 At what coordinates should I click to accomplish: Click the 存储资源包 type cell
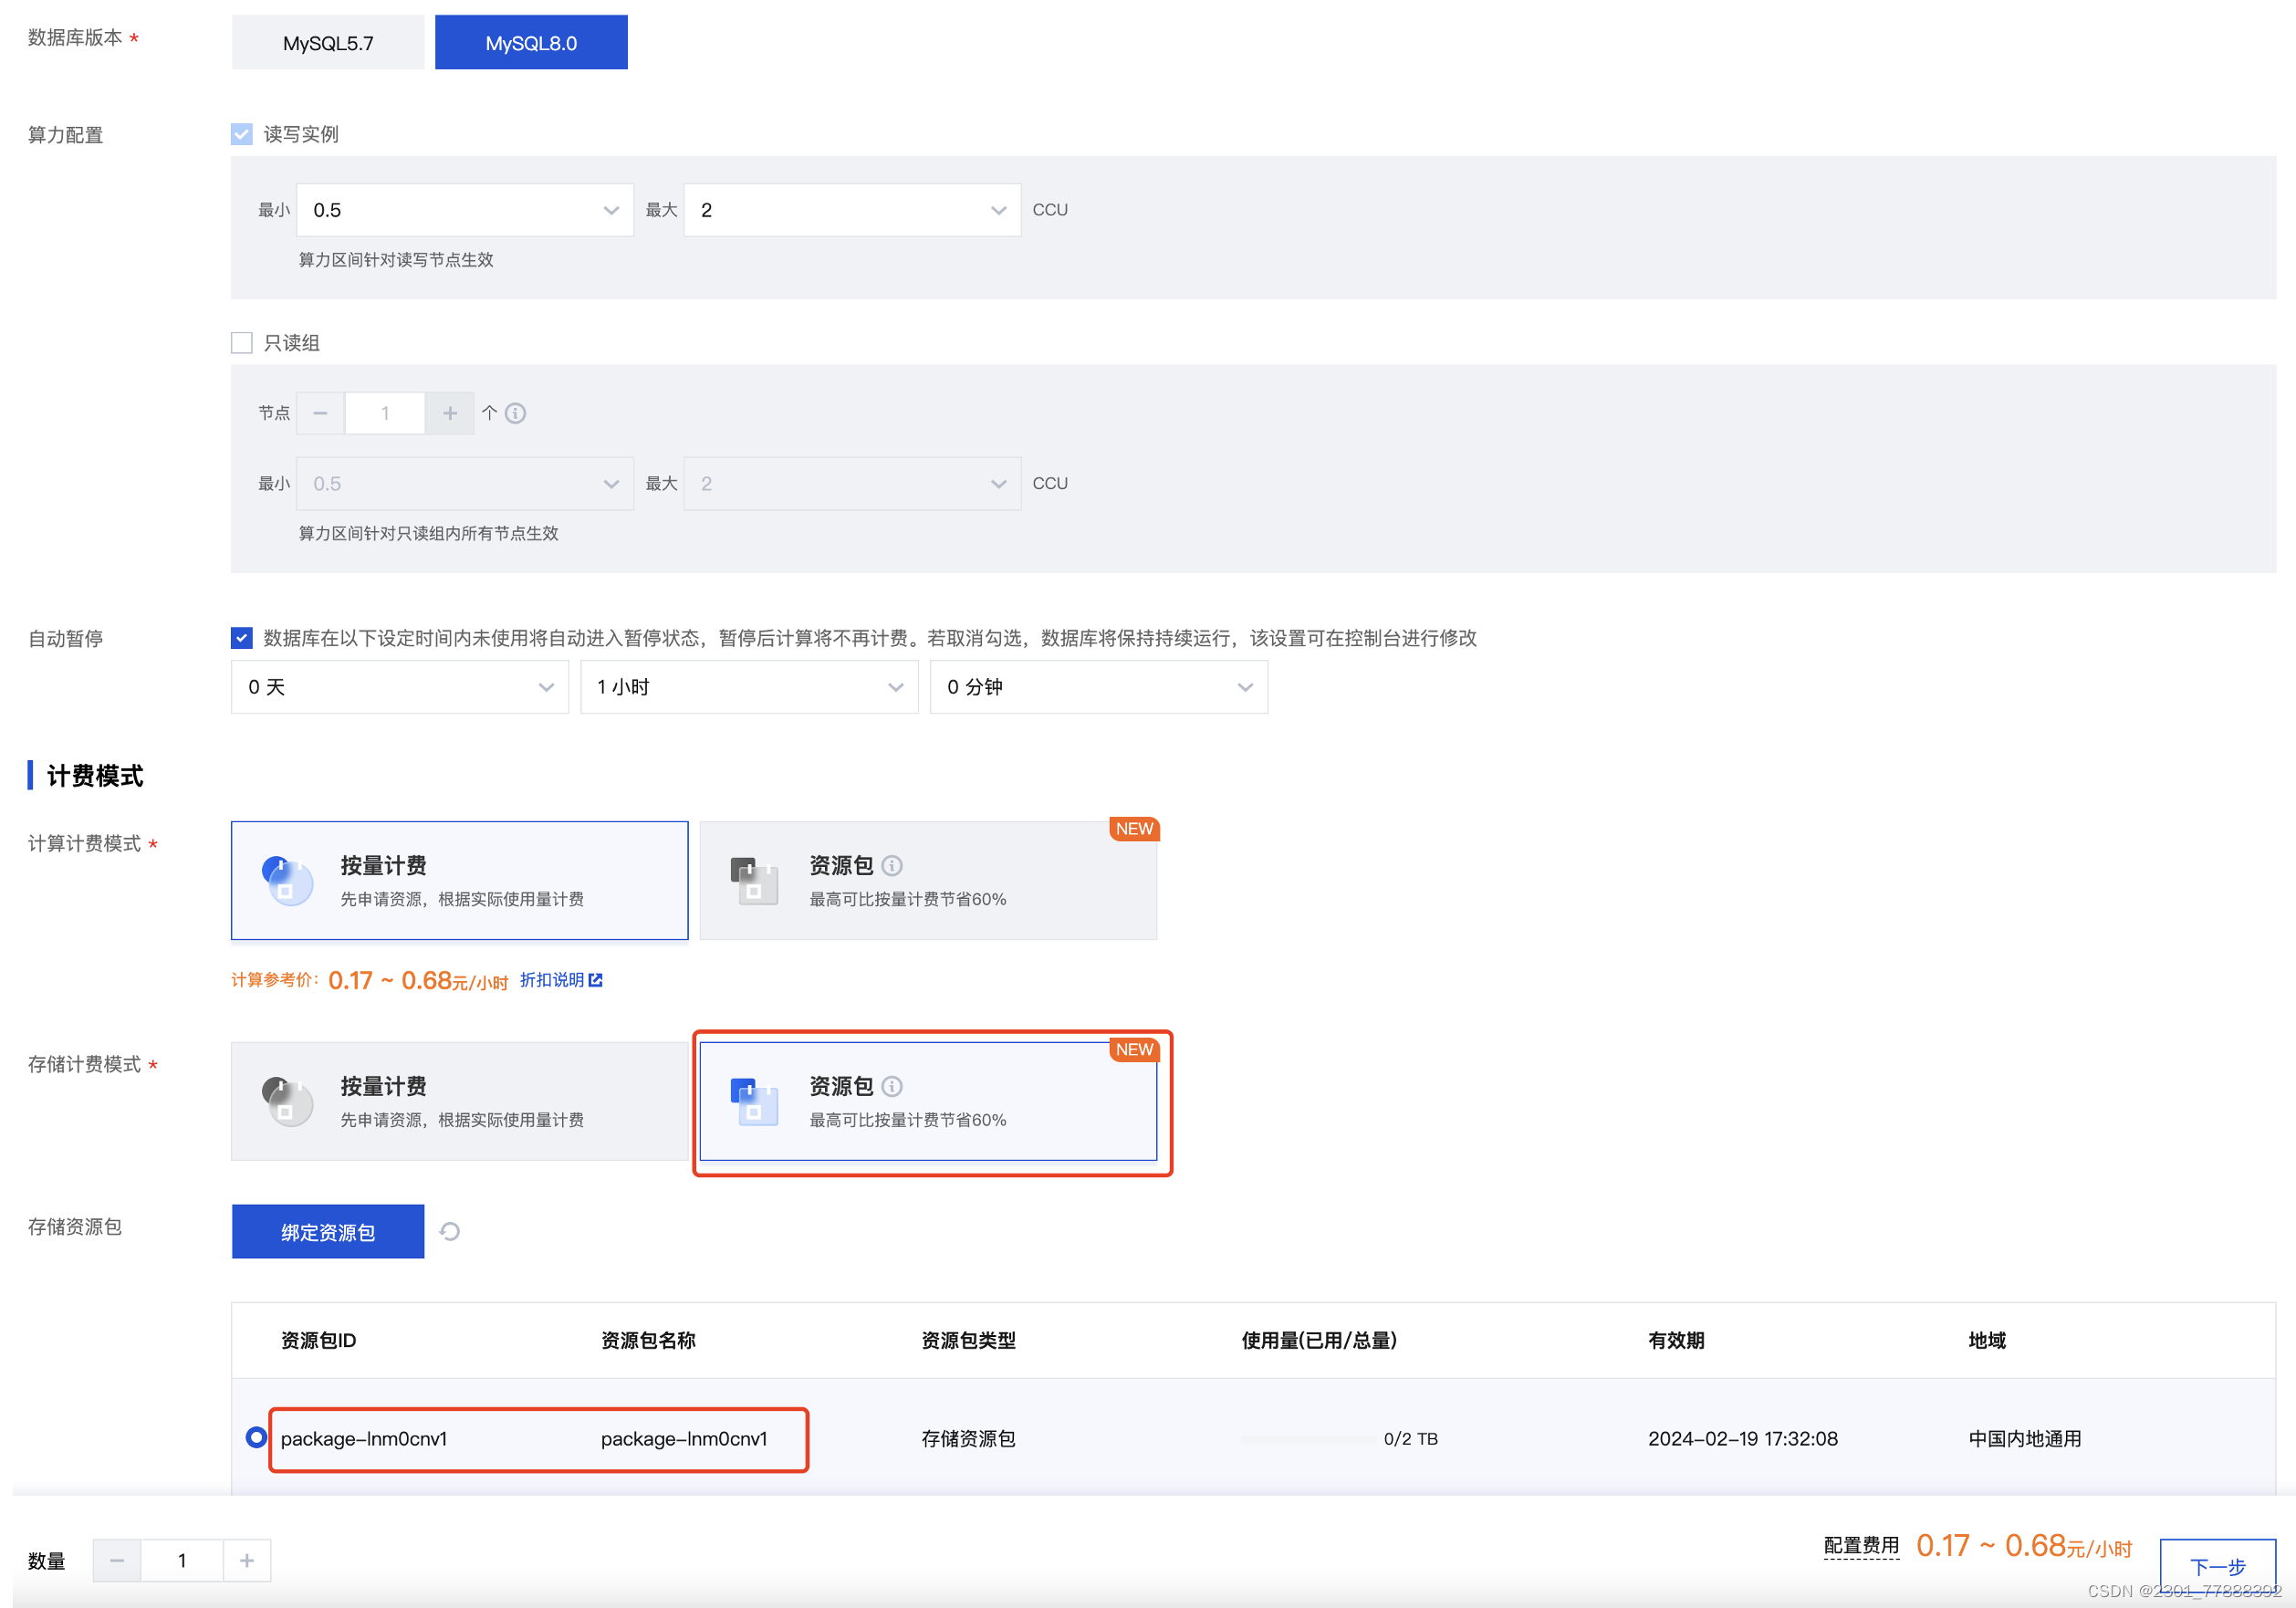click(968, 1439)
